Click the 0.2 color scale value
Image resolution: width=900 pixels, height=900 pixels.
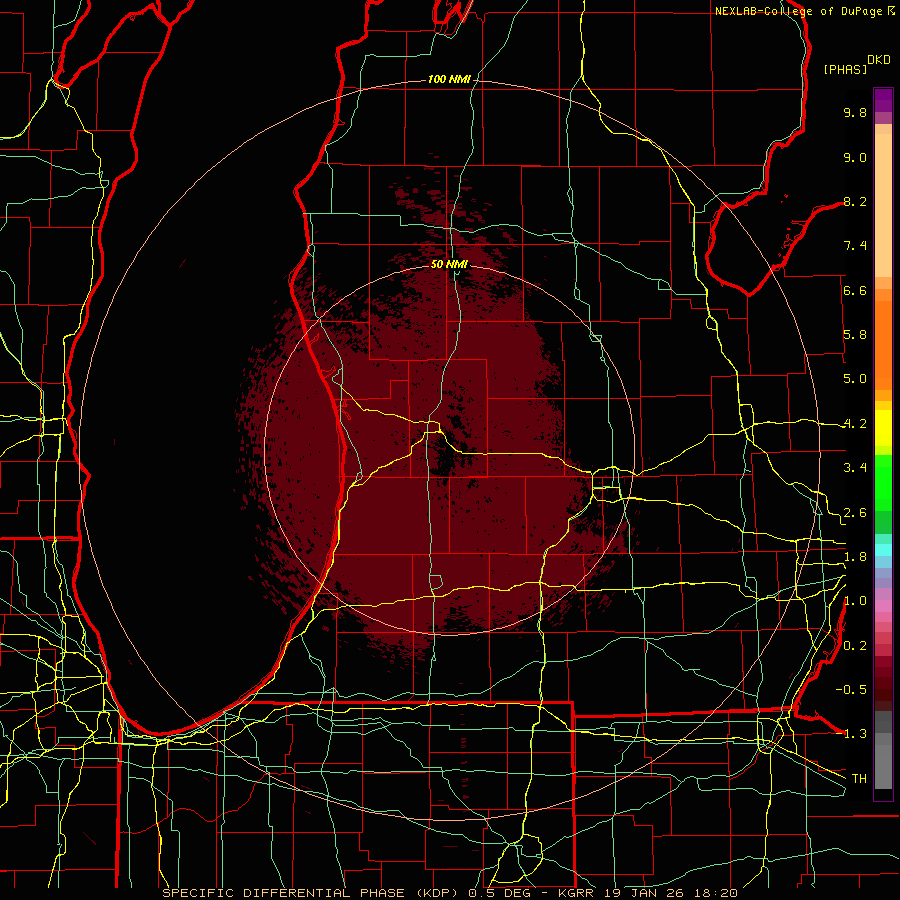click(855, 646)
